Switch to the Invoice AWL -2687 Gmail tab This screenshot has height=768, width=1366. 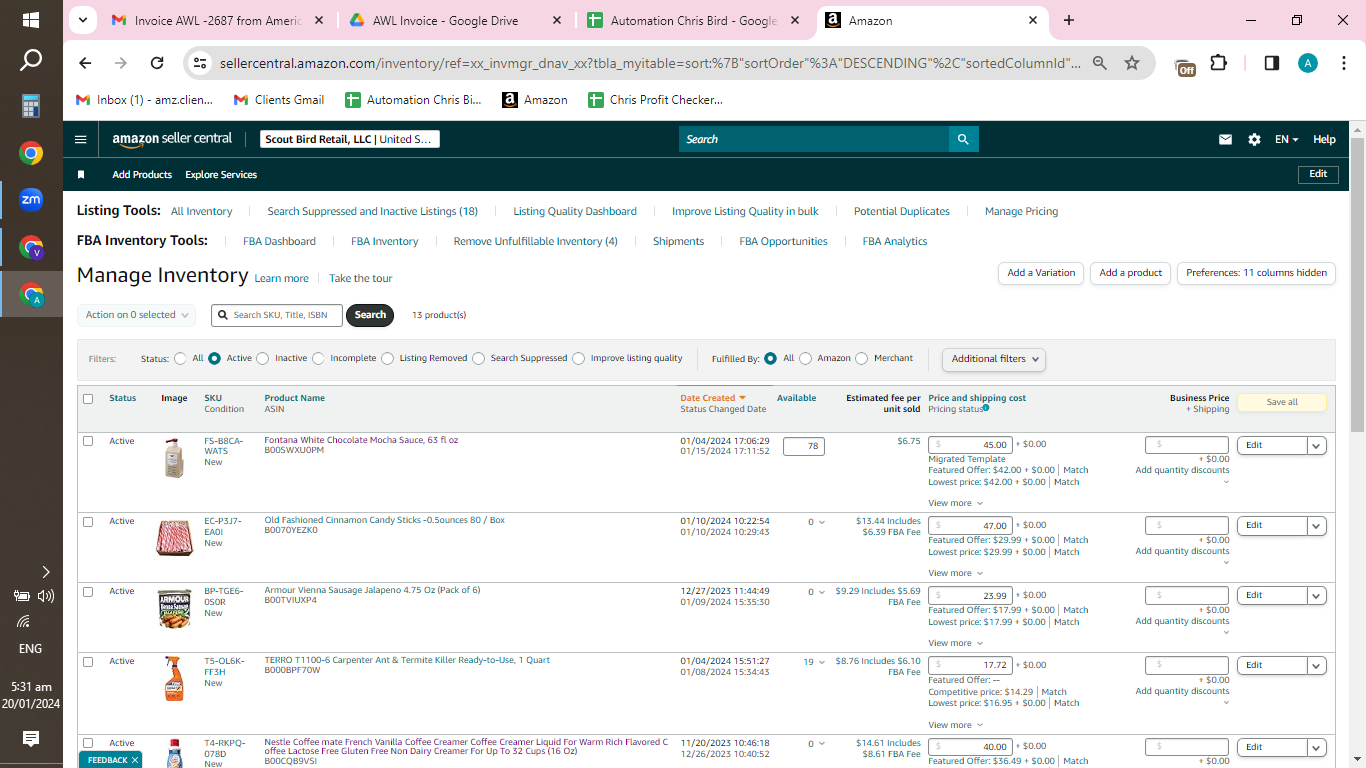(217, 21)
